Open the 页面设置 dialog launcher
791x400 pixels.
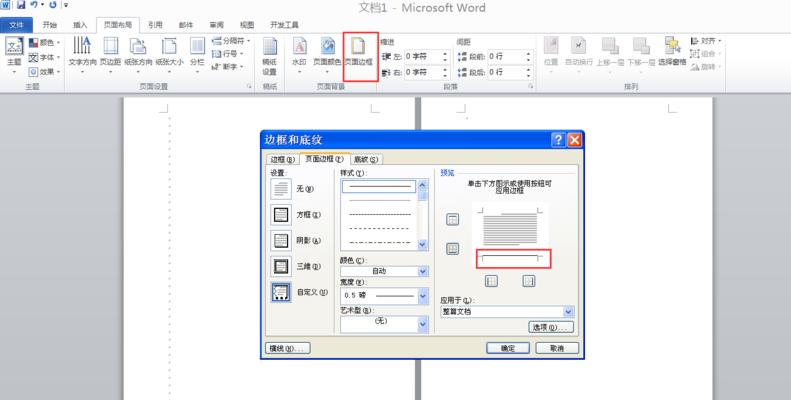[249, 87]
